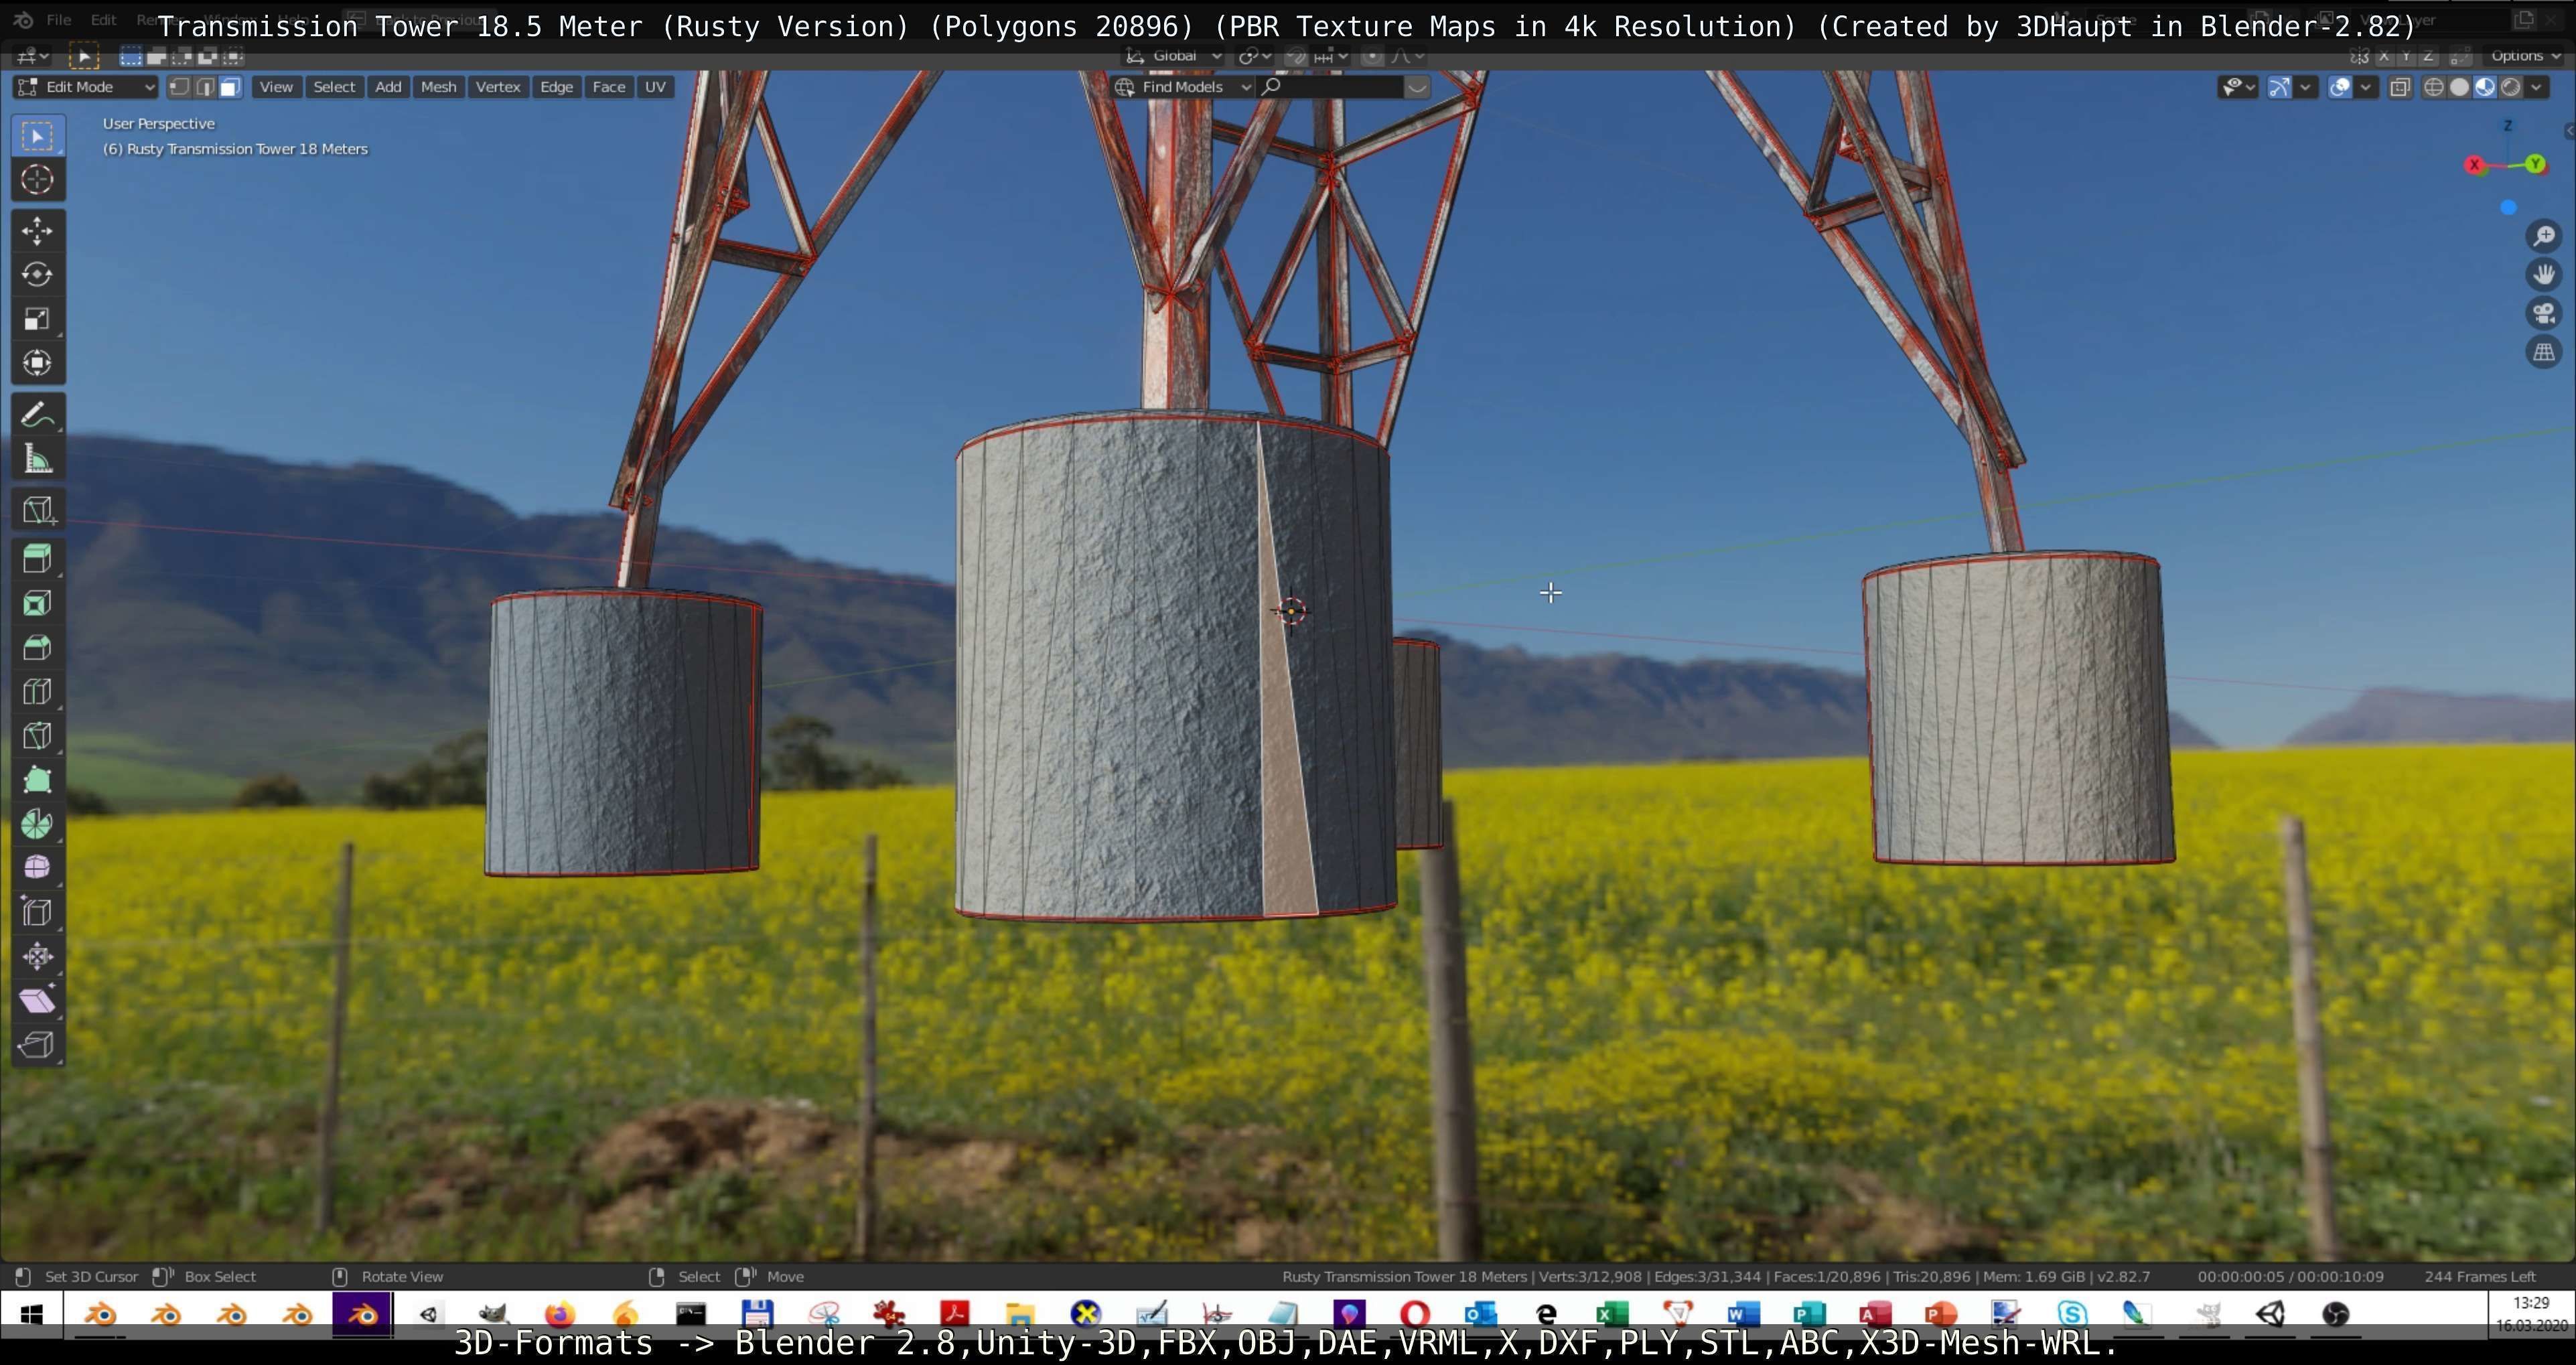Select the Add Cube tool
2576x1365 pixels.
point(37,510)
